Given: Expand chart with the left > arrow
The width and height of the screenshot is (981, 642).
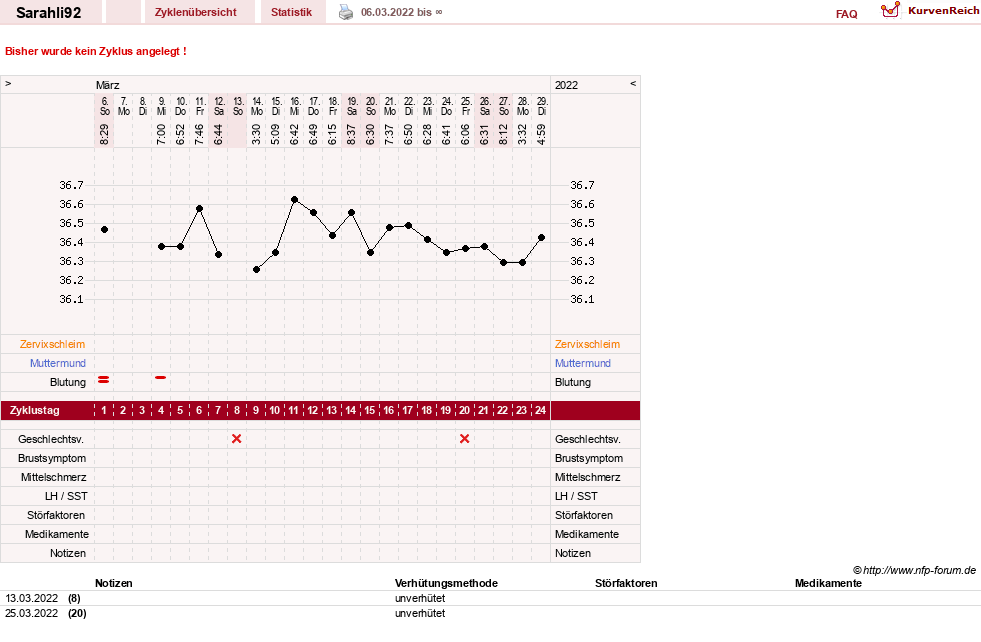Looking at the screenshot, I should [x=8, y=83].
